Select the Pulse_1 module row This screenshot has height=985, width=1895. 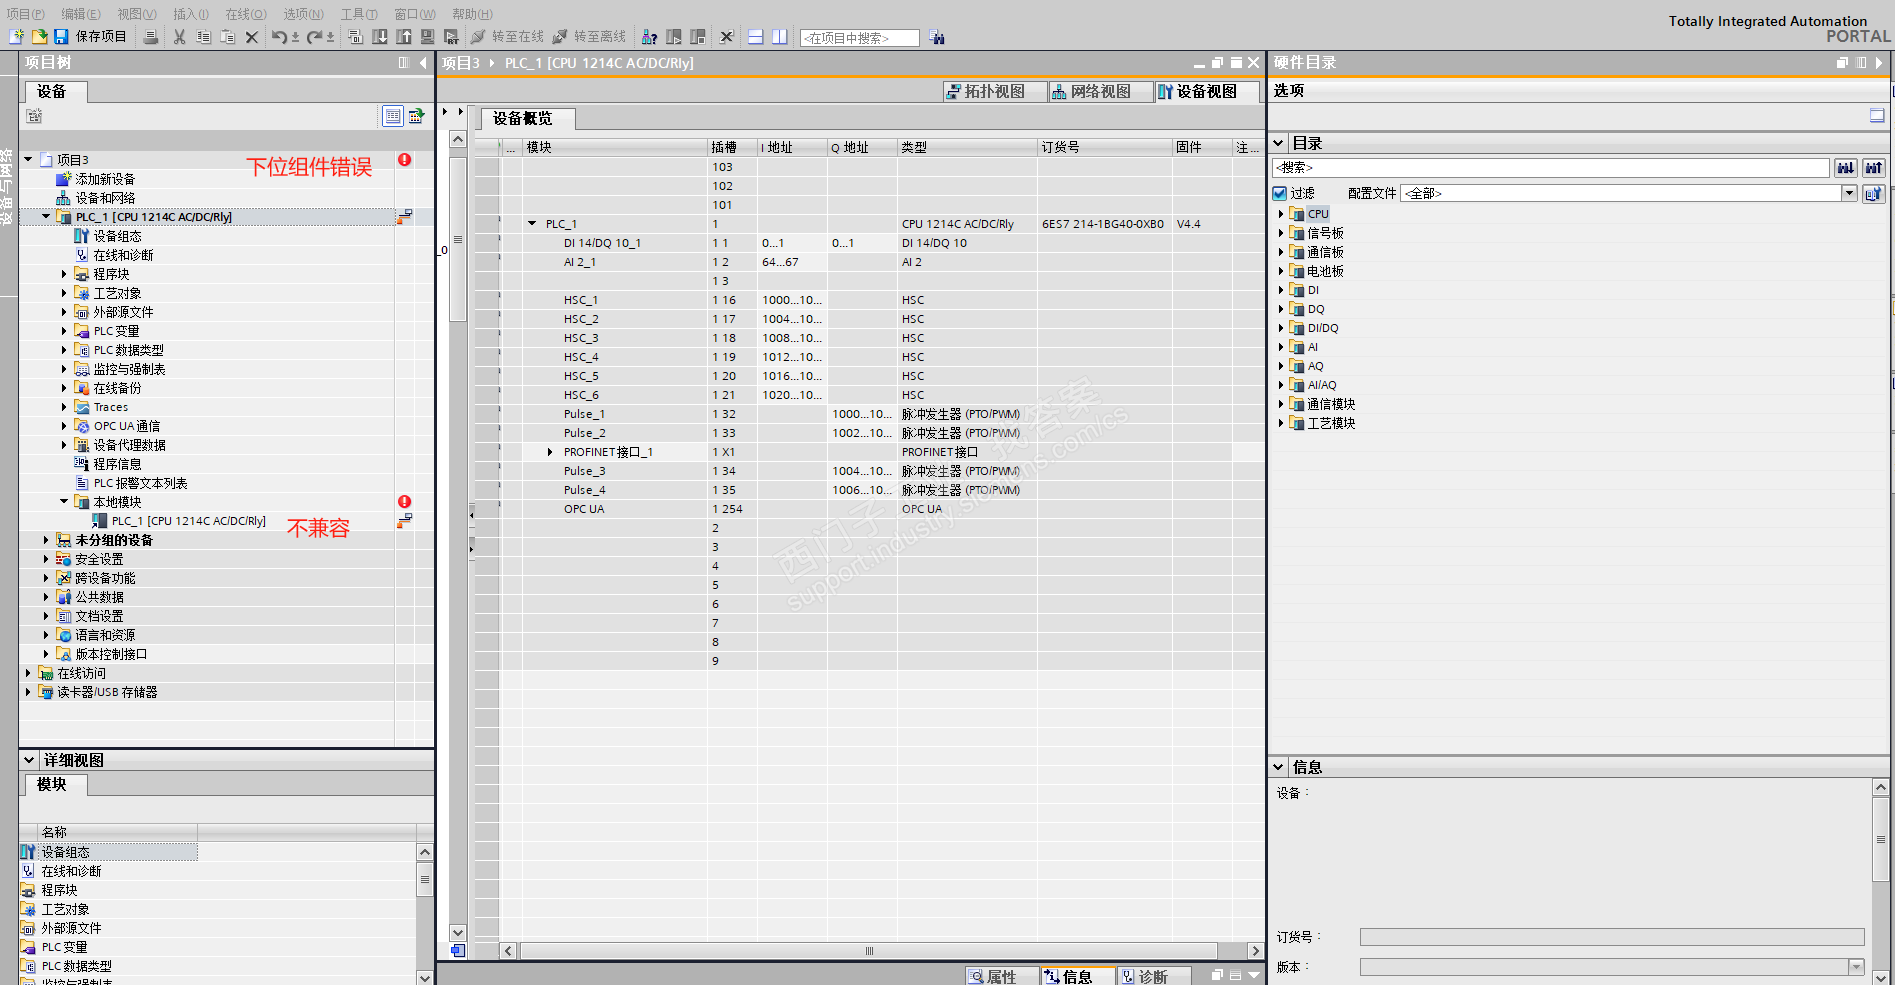(x=868, y=414)
